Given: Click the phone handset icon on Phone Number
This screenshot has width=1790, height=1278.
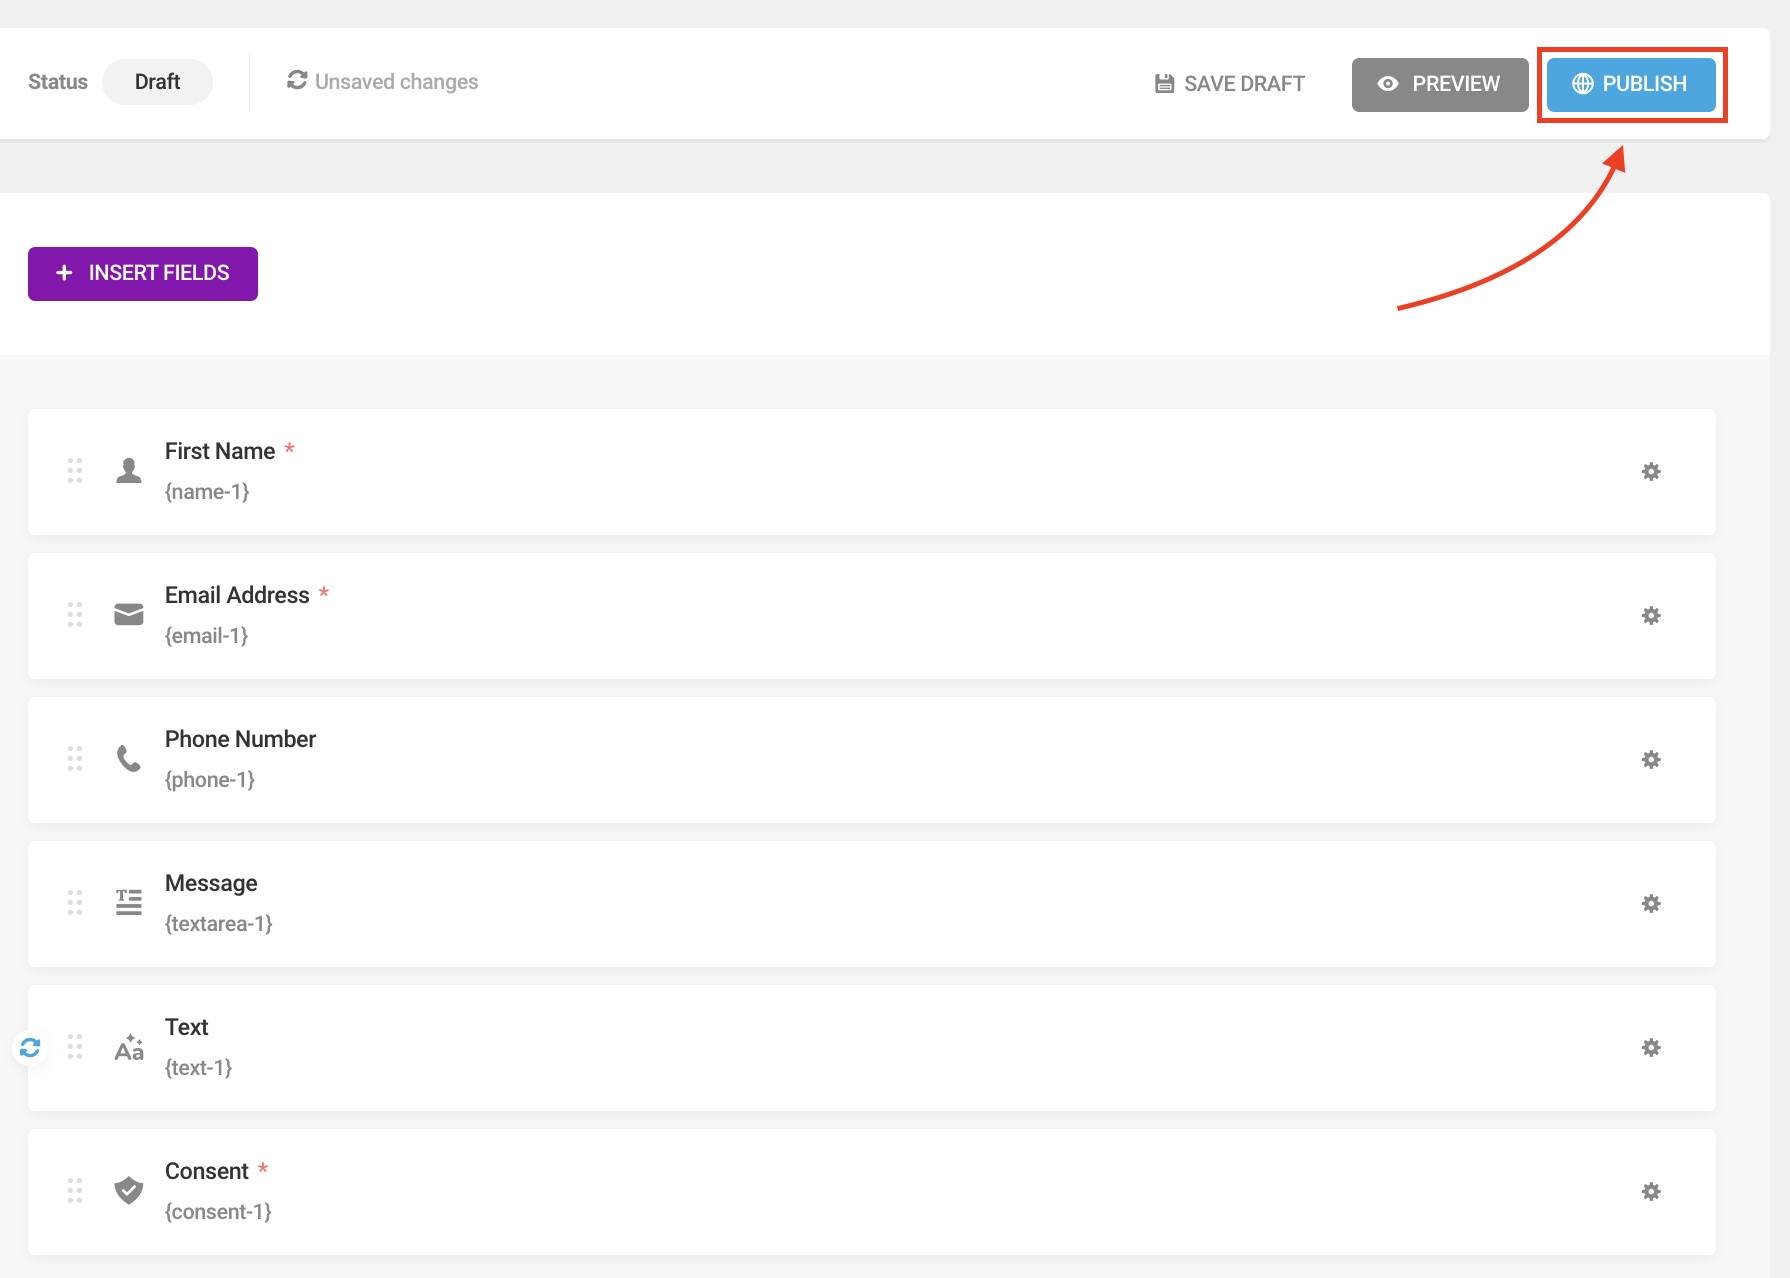Looking at the screenshot, I should 128,758.
